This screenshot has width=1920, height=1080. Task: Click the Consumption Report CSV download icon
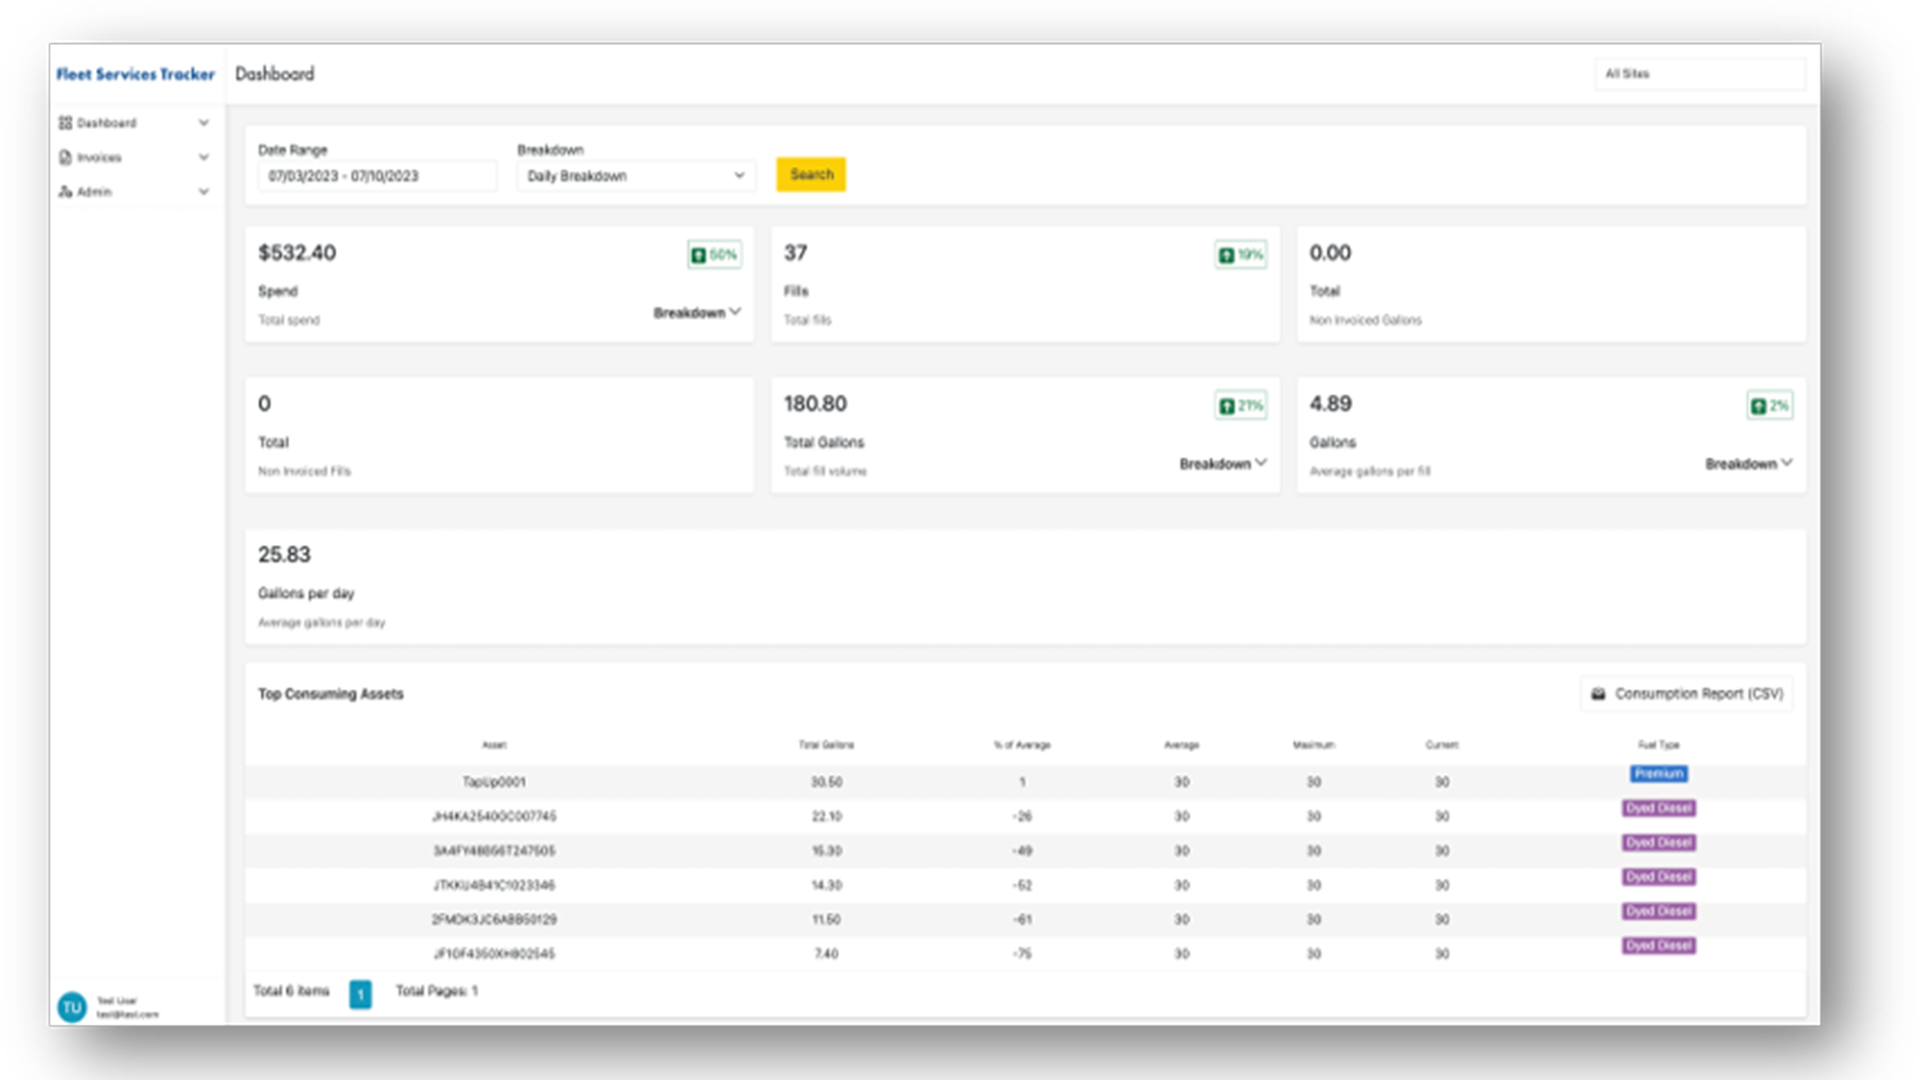click(1598, 694)
